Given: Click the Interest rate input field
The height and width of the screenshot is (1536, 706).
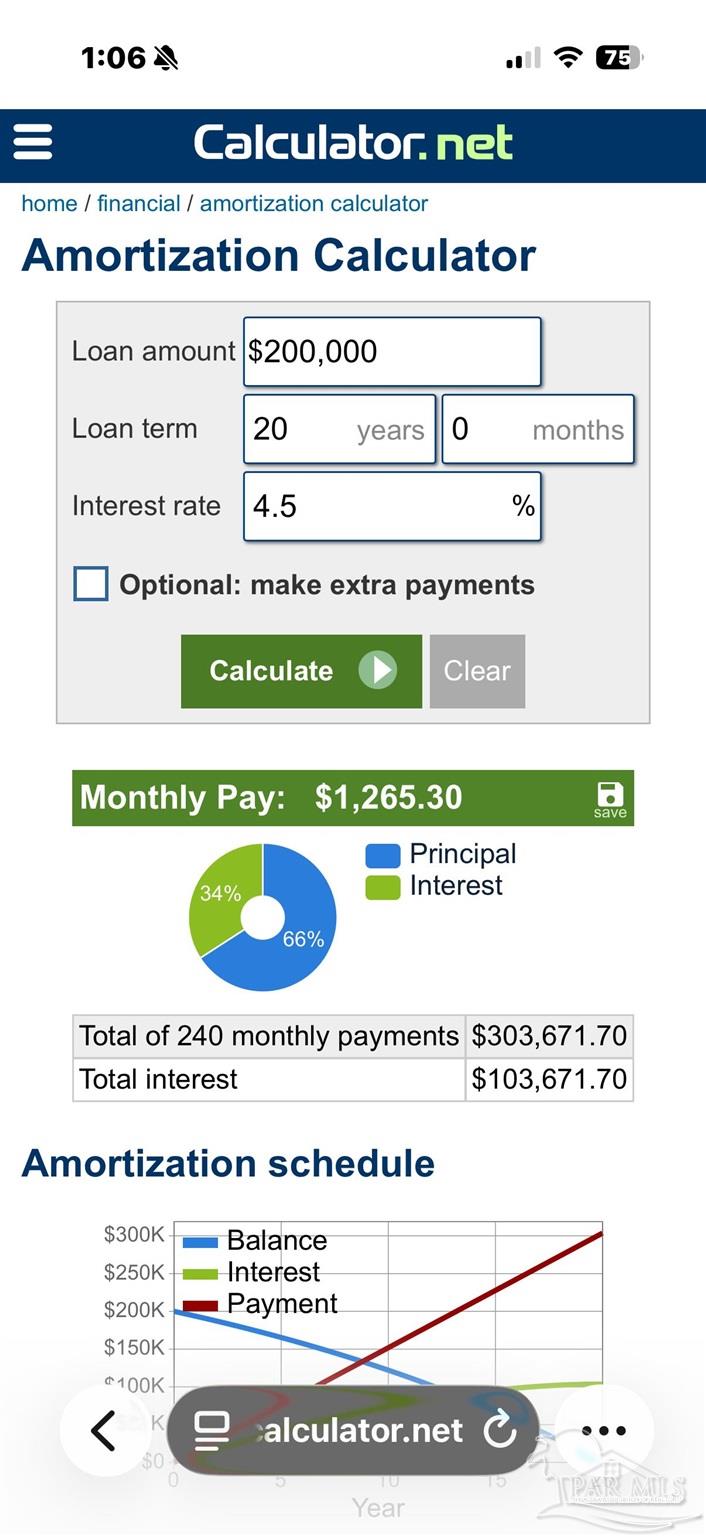Looking at the screenshot, I should click(392, 506).
